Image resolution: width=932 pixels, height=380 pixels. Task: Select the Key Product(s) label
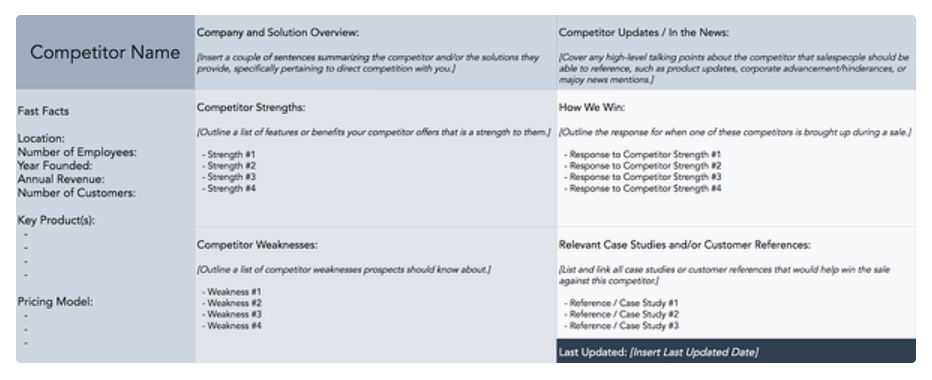pos(56,220)
